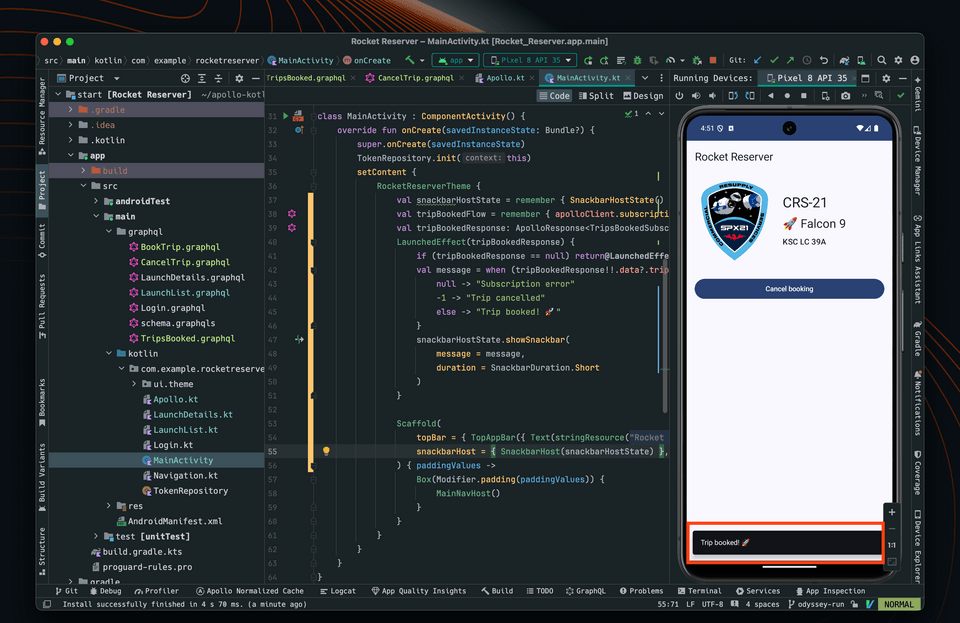
Task: Click the emulator back triangle button
Action: [x=771, y=95]
